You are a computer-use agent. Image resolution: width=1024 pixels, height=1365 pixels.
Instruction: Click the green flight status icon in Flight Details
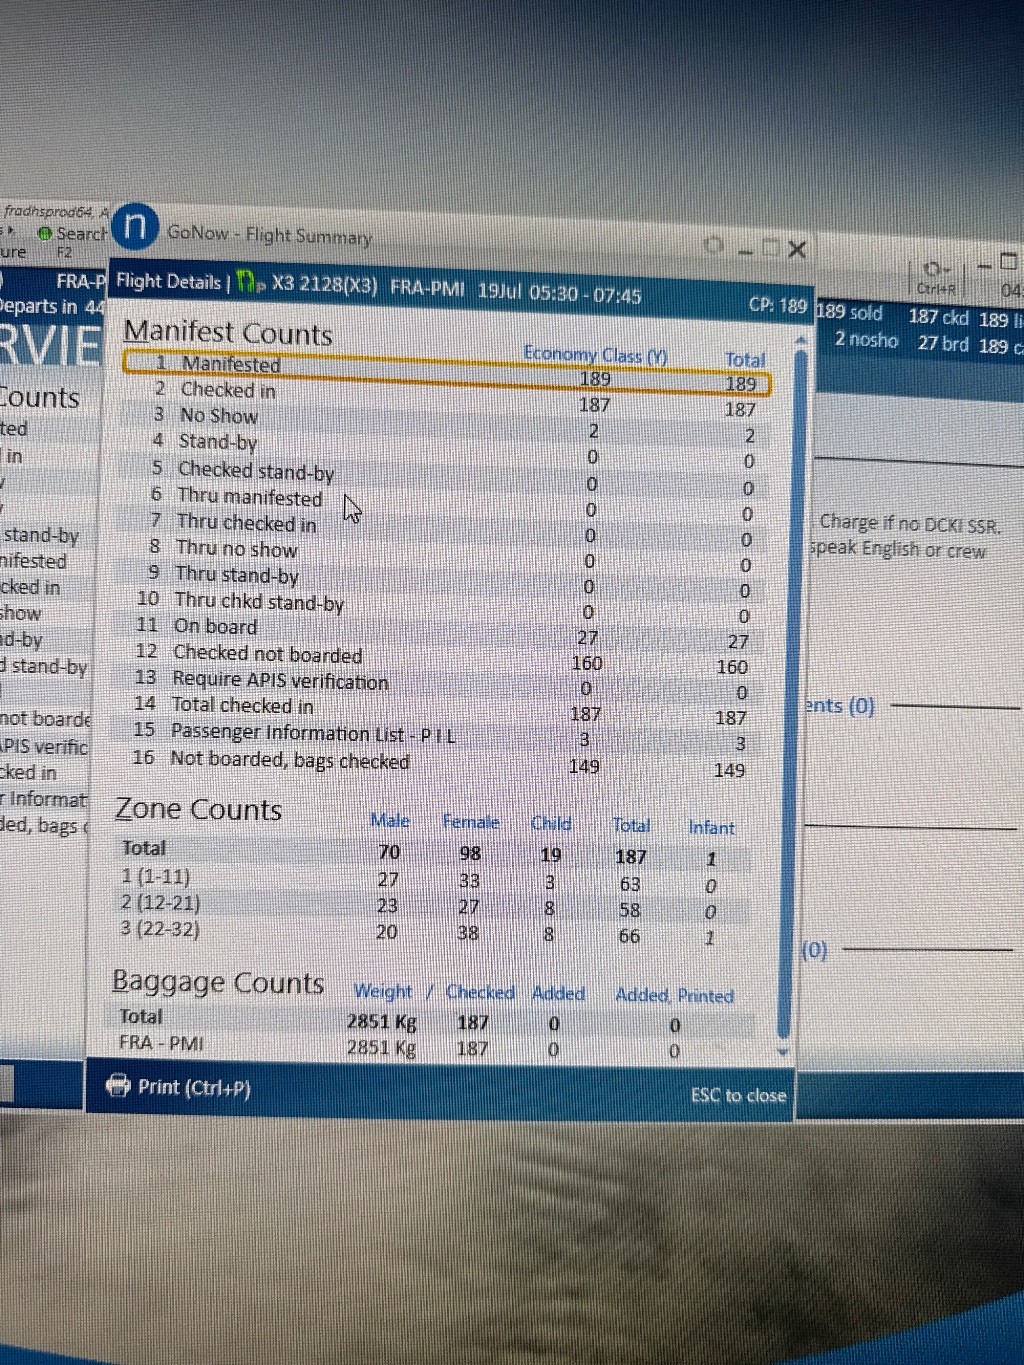click(x=246, y=284)
